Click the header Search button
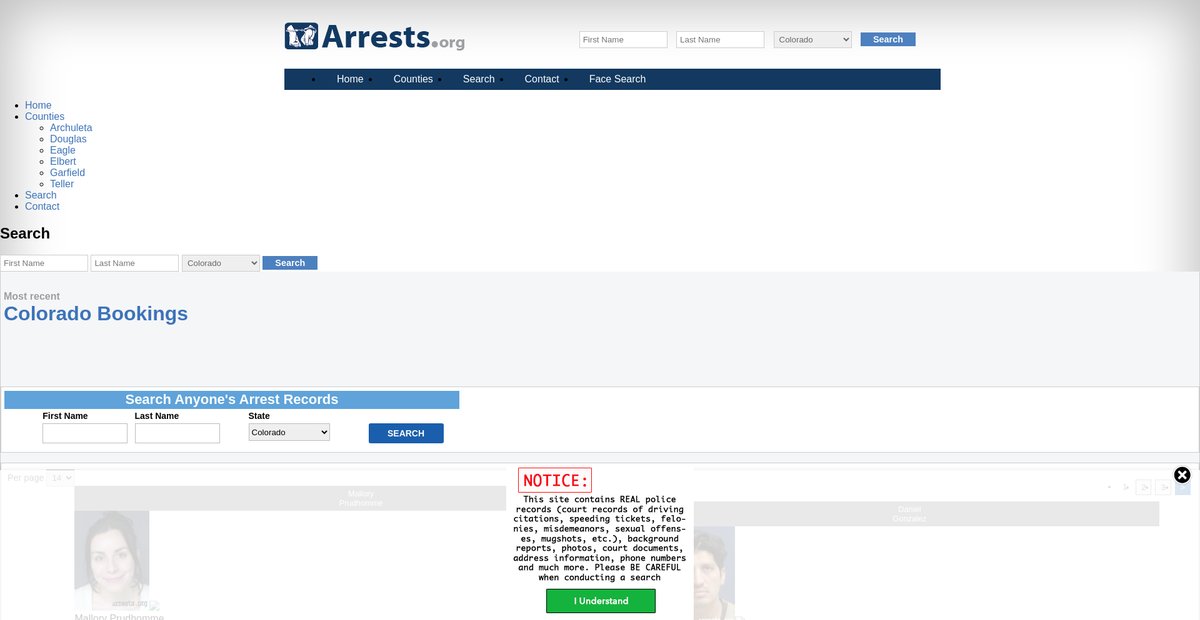The height and width of the screenshot is (620, 1200). (x=888, y=40)
